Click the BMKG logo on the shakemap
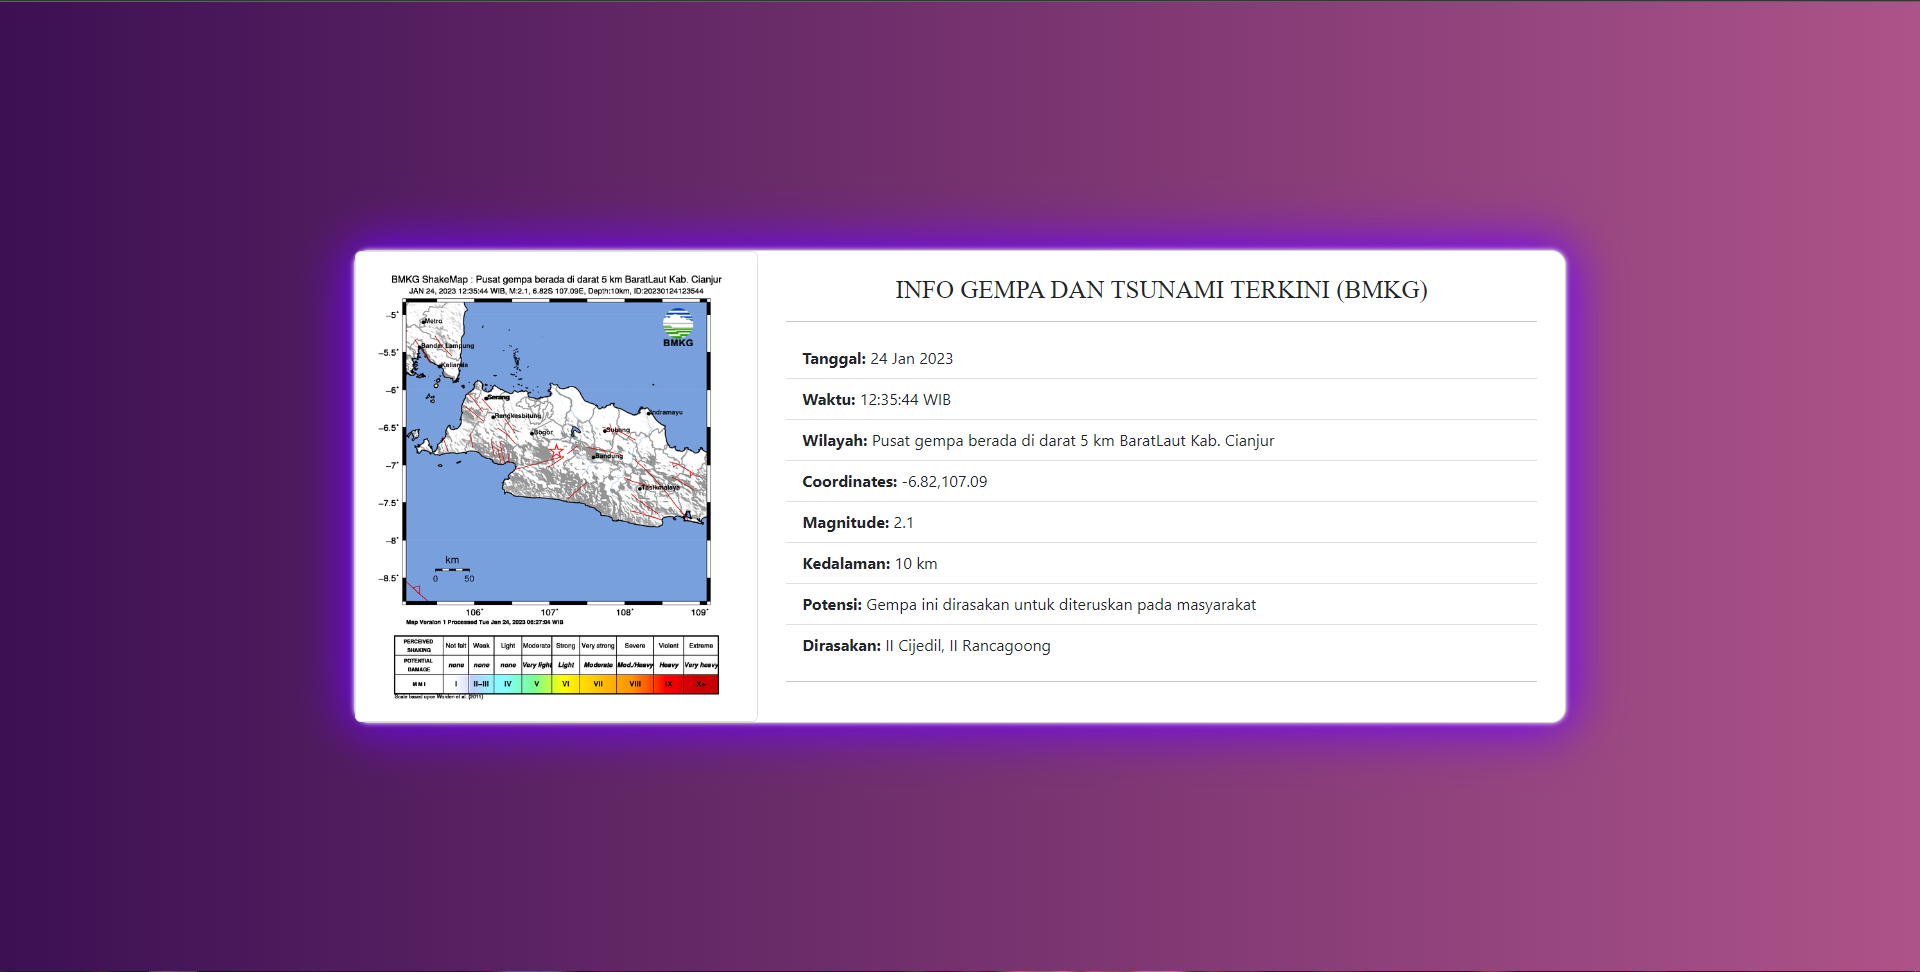Viewport: 1920px width, 972px height. [x=678, y=327]
